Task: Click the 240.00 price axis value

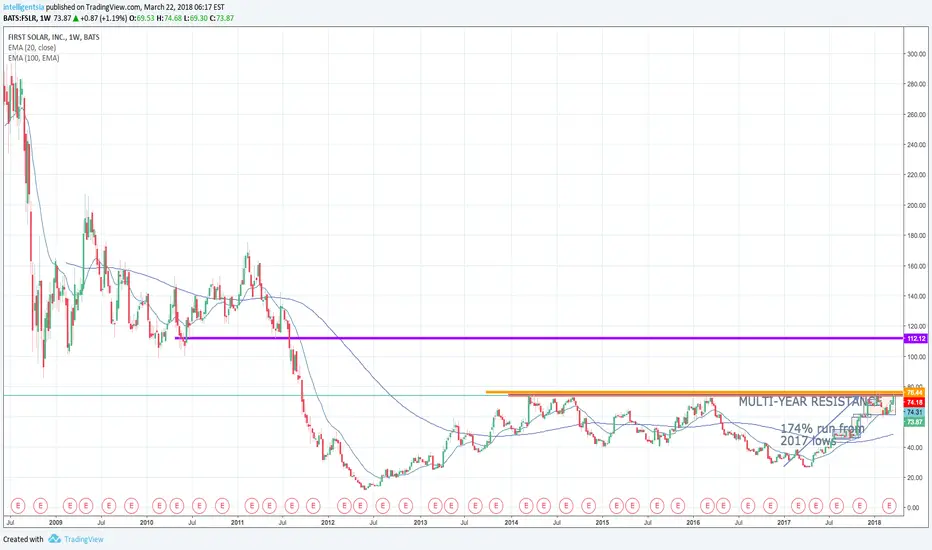Action: [x=916, y=144]
